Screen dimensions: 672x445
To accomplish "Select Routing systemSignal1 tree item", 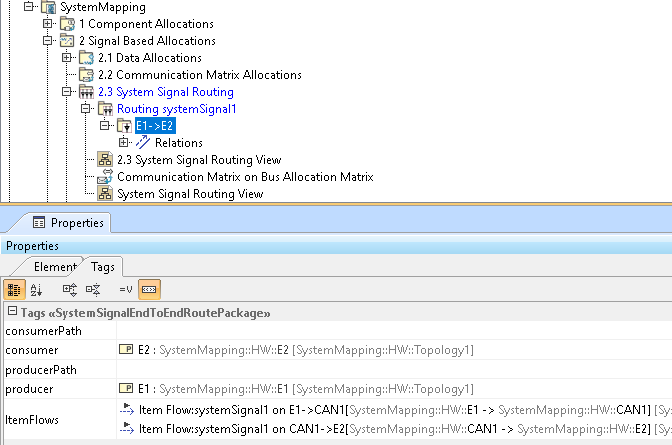I will (x=177, y=109).
